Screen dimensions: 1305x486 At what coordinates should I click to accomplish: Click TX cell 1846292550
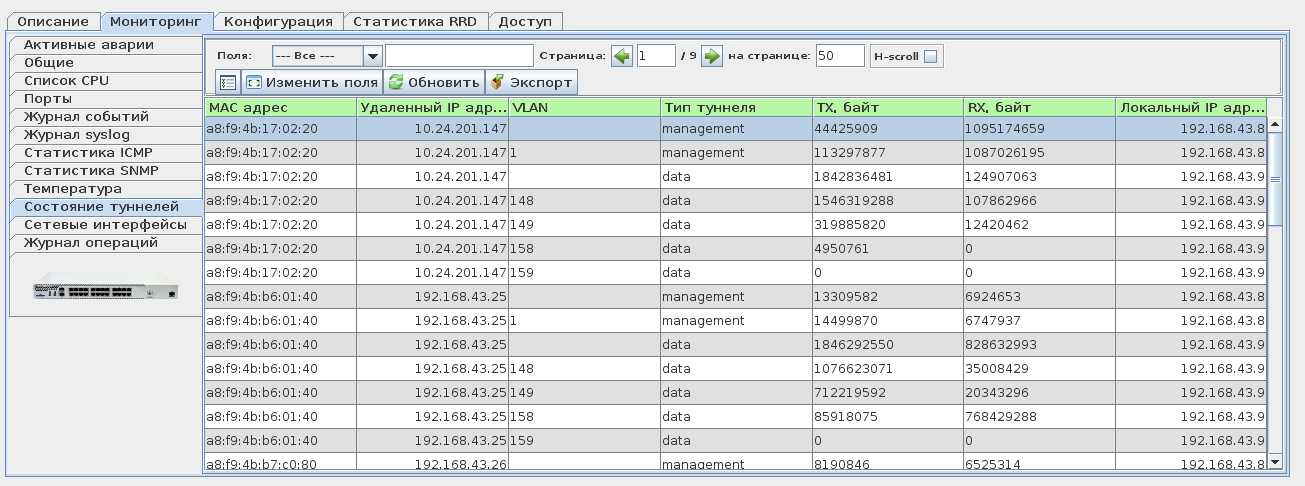point(888,345)
